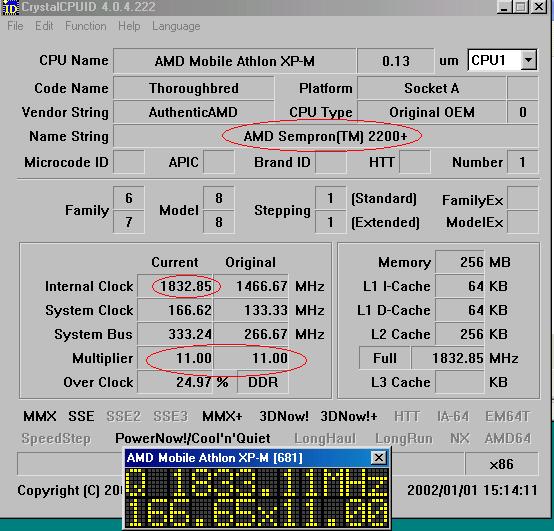
Task: Click the SSE feature label
Action: pos(81,416)
